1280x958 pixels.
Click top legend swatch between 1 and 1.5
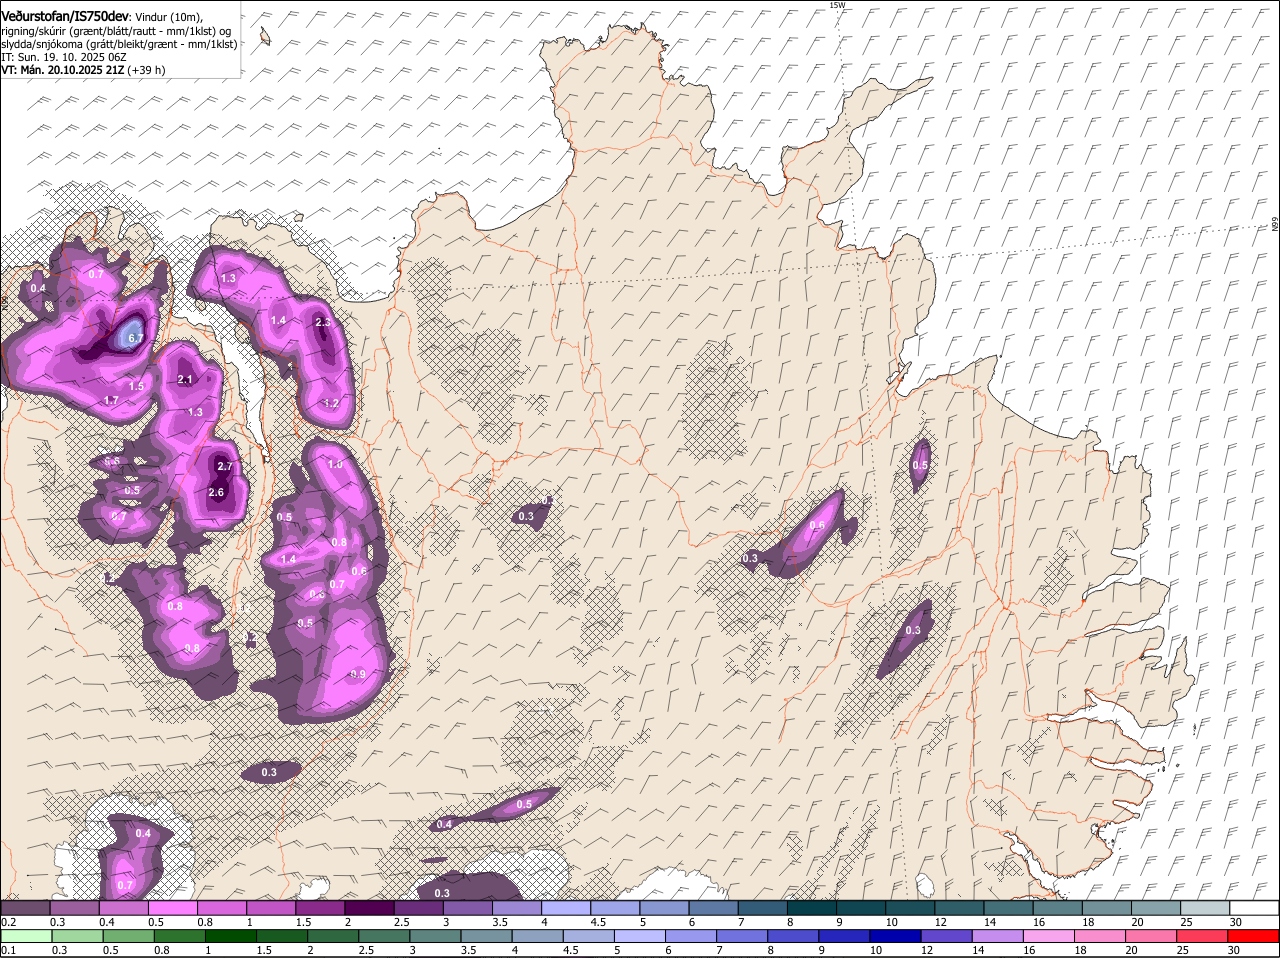coord(271,907)
